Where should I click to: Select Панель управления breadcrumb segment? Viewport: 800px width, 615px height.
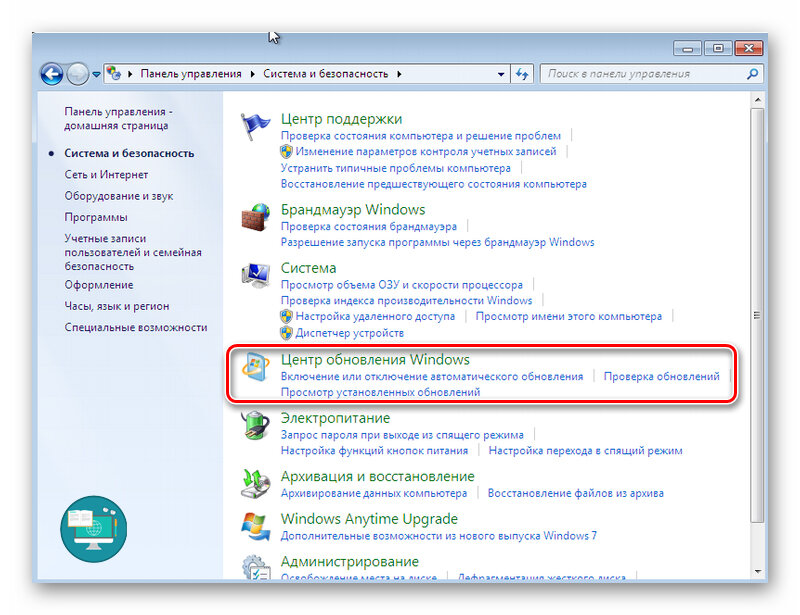[191, 73]
